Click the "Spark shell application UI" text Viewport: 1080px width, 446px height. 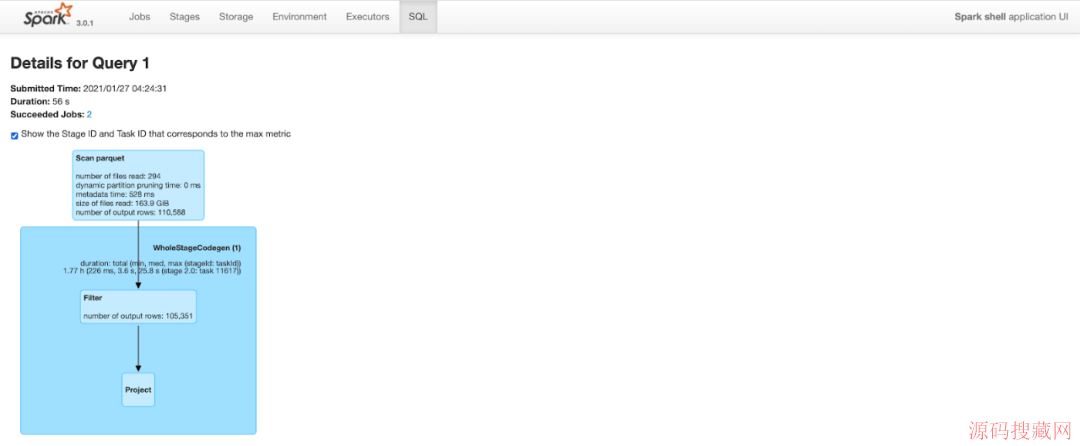click(1011, 17)
